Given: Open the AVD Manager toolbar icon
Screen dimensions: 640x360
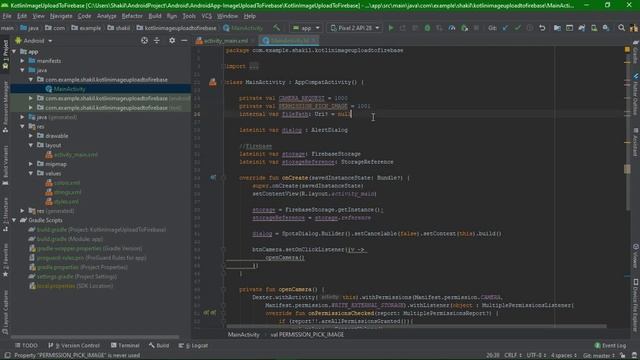Looking at the screenshot, I should pos(594,28).
